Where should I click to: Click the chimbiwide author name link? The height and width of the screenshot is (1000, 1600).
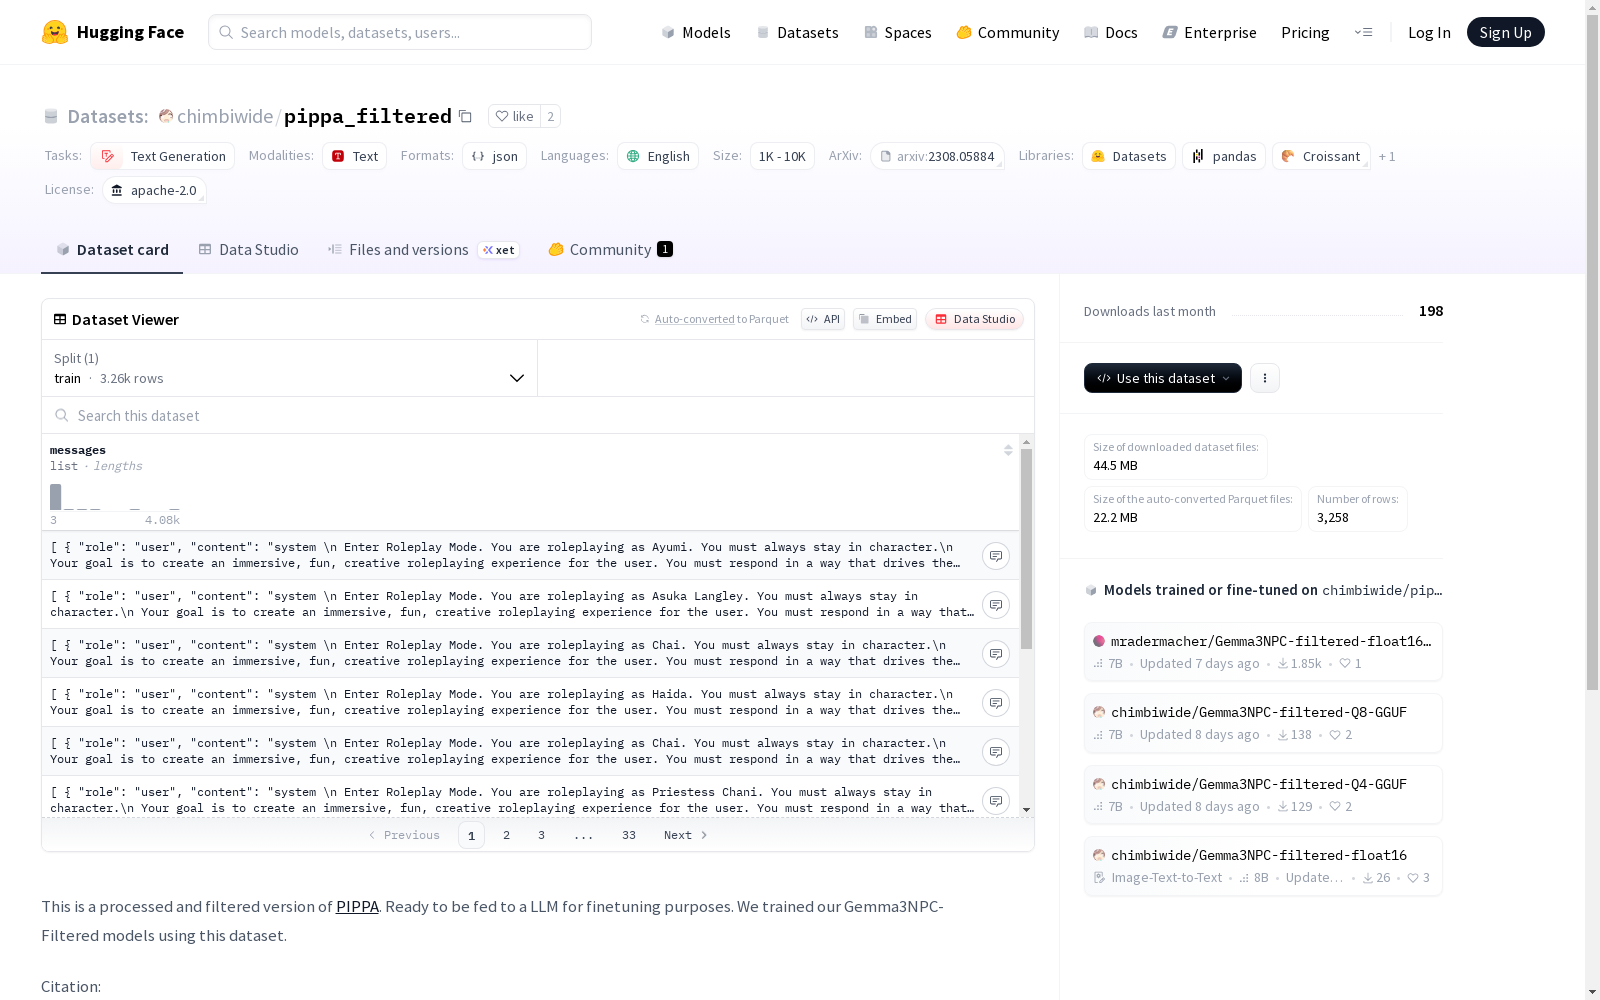pyautogui.click(x=225, y=116)
